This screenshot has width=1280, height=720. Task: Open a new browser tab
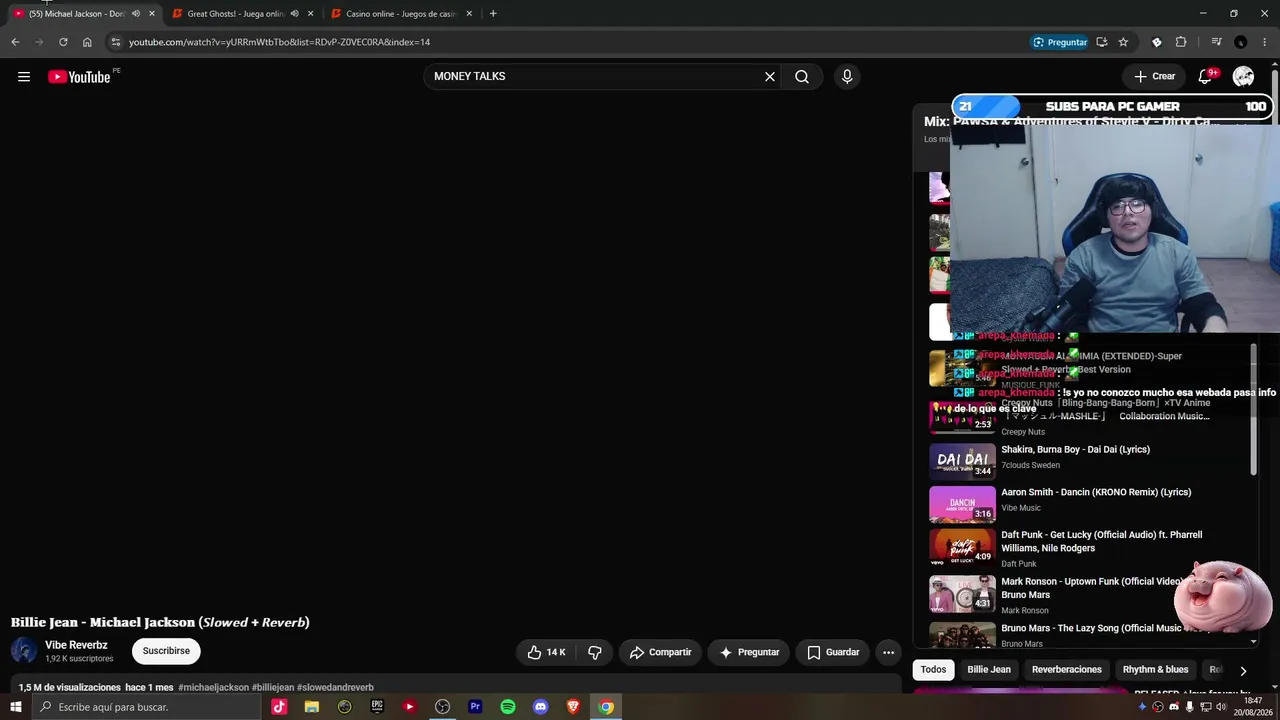(x=493, y=14)
